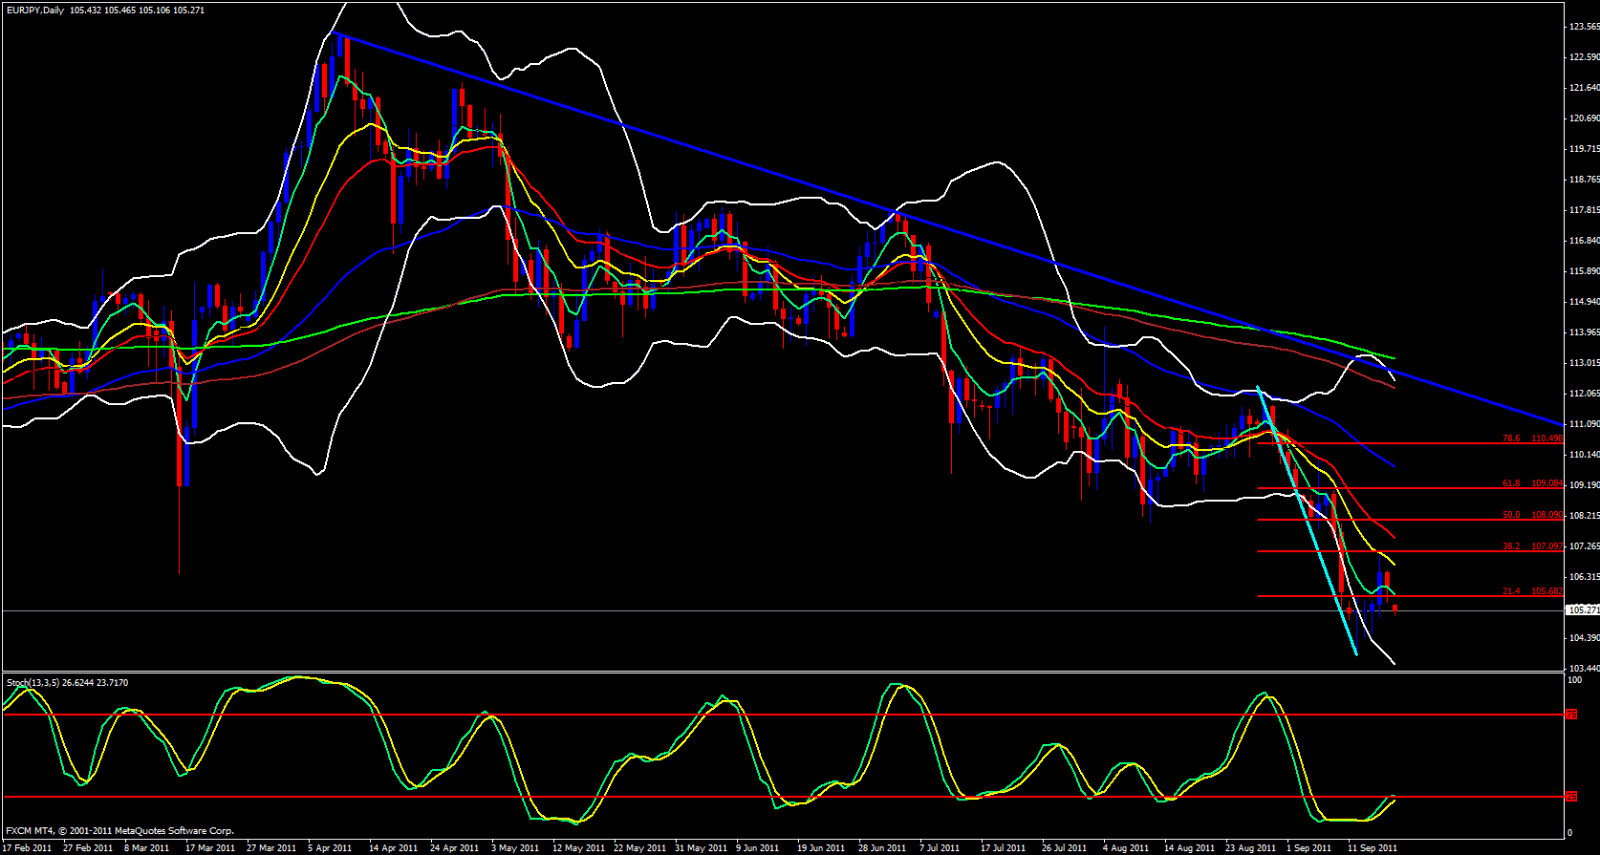This screenshot has height=855, width=1600.
Task: Click the 121.640 price axis label
Action: pyautogui.click(x=1584, y=88)
